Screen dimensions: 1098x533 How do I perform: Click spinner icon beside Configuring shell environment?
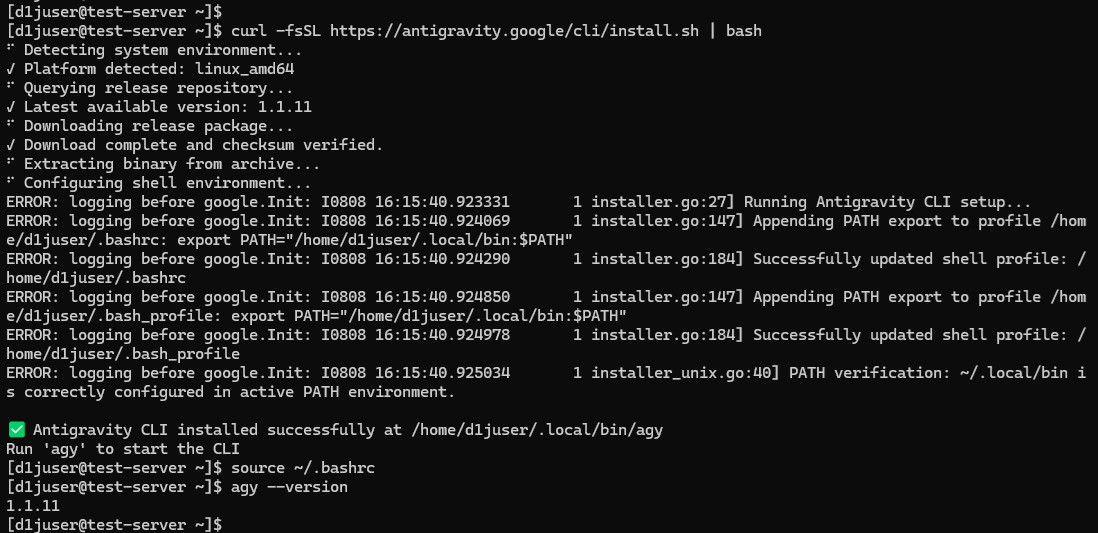click(11, 183)
